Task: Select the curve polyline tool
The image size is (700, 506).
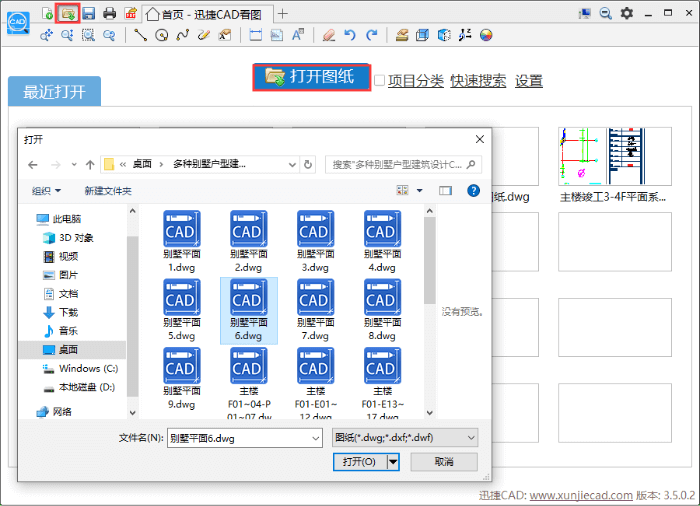Action: coord(183,35)
